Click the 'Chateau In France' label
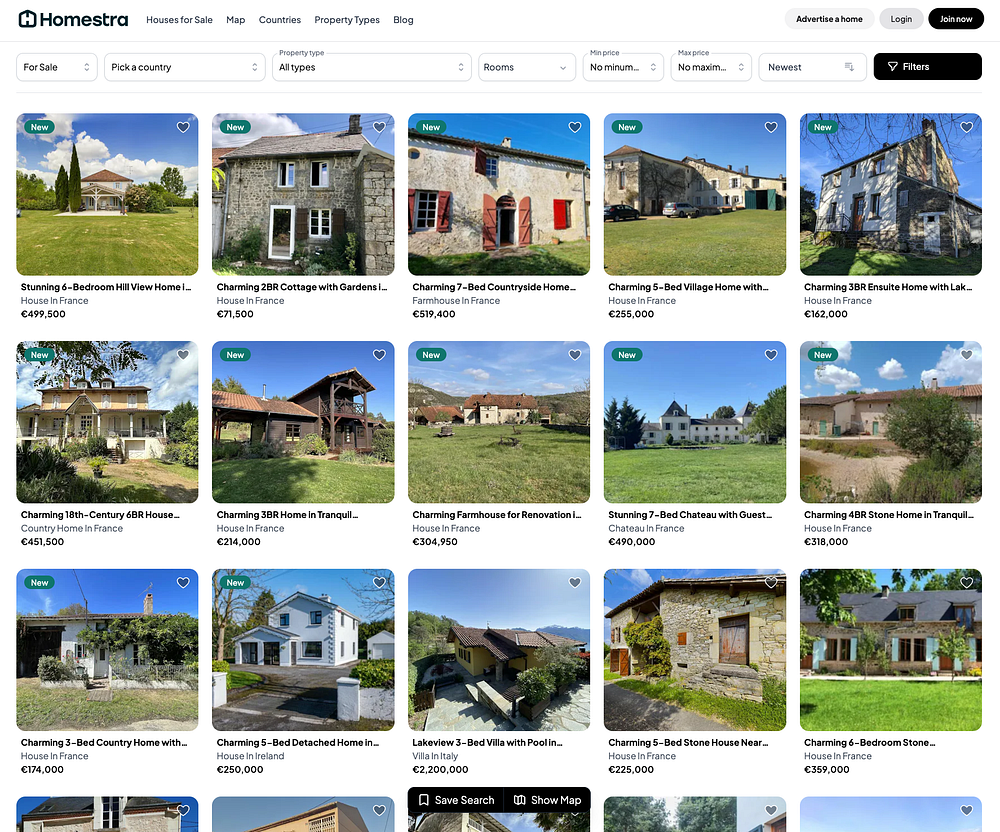The width and height of the screenshot is (1000, 832). click(646, 529)
